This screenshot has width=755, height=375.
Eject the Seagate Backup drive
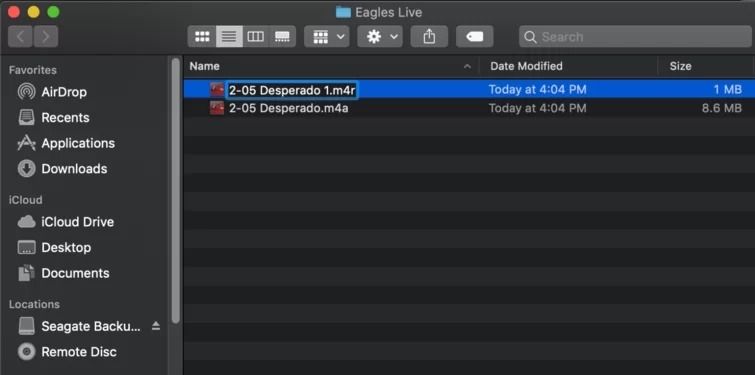pyautogui.click(x=156, y=326)
